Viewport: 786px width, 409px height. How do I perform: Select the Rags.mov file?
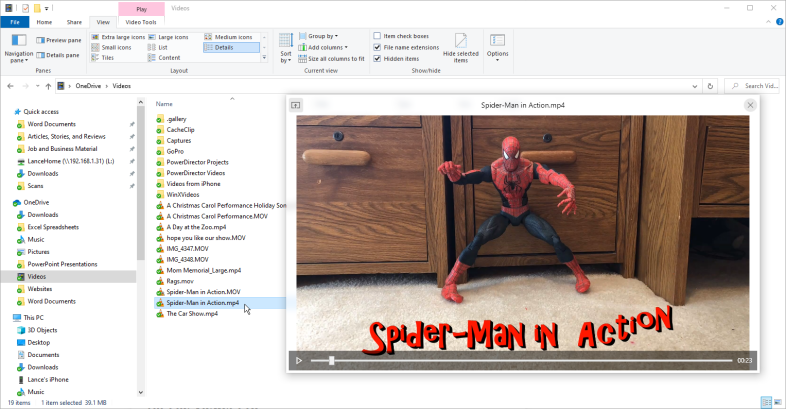[180, 281]
